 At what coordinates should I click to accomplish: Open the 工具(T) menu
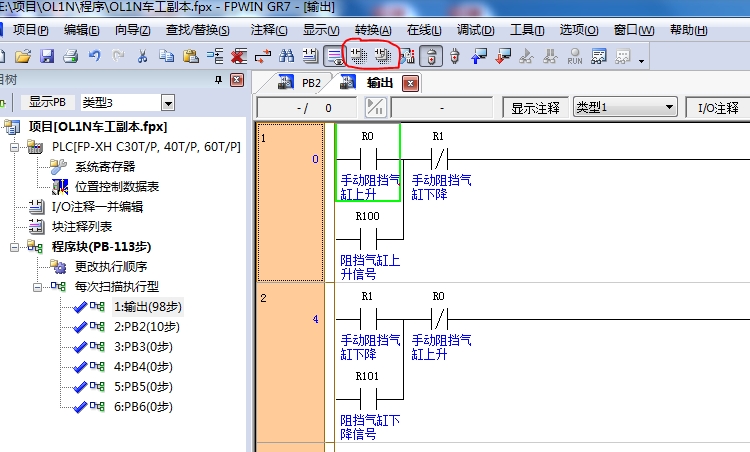[527, 30]
